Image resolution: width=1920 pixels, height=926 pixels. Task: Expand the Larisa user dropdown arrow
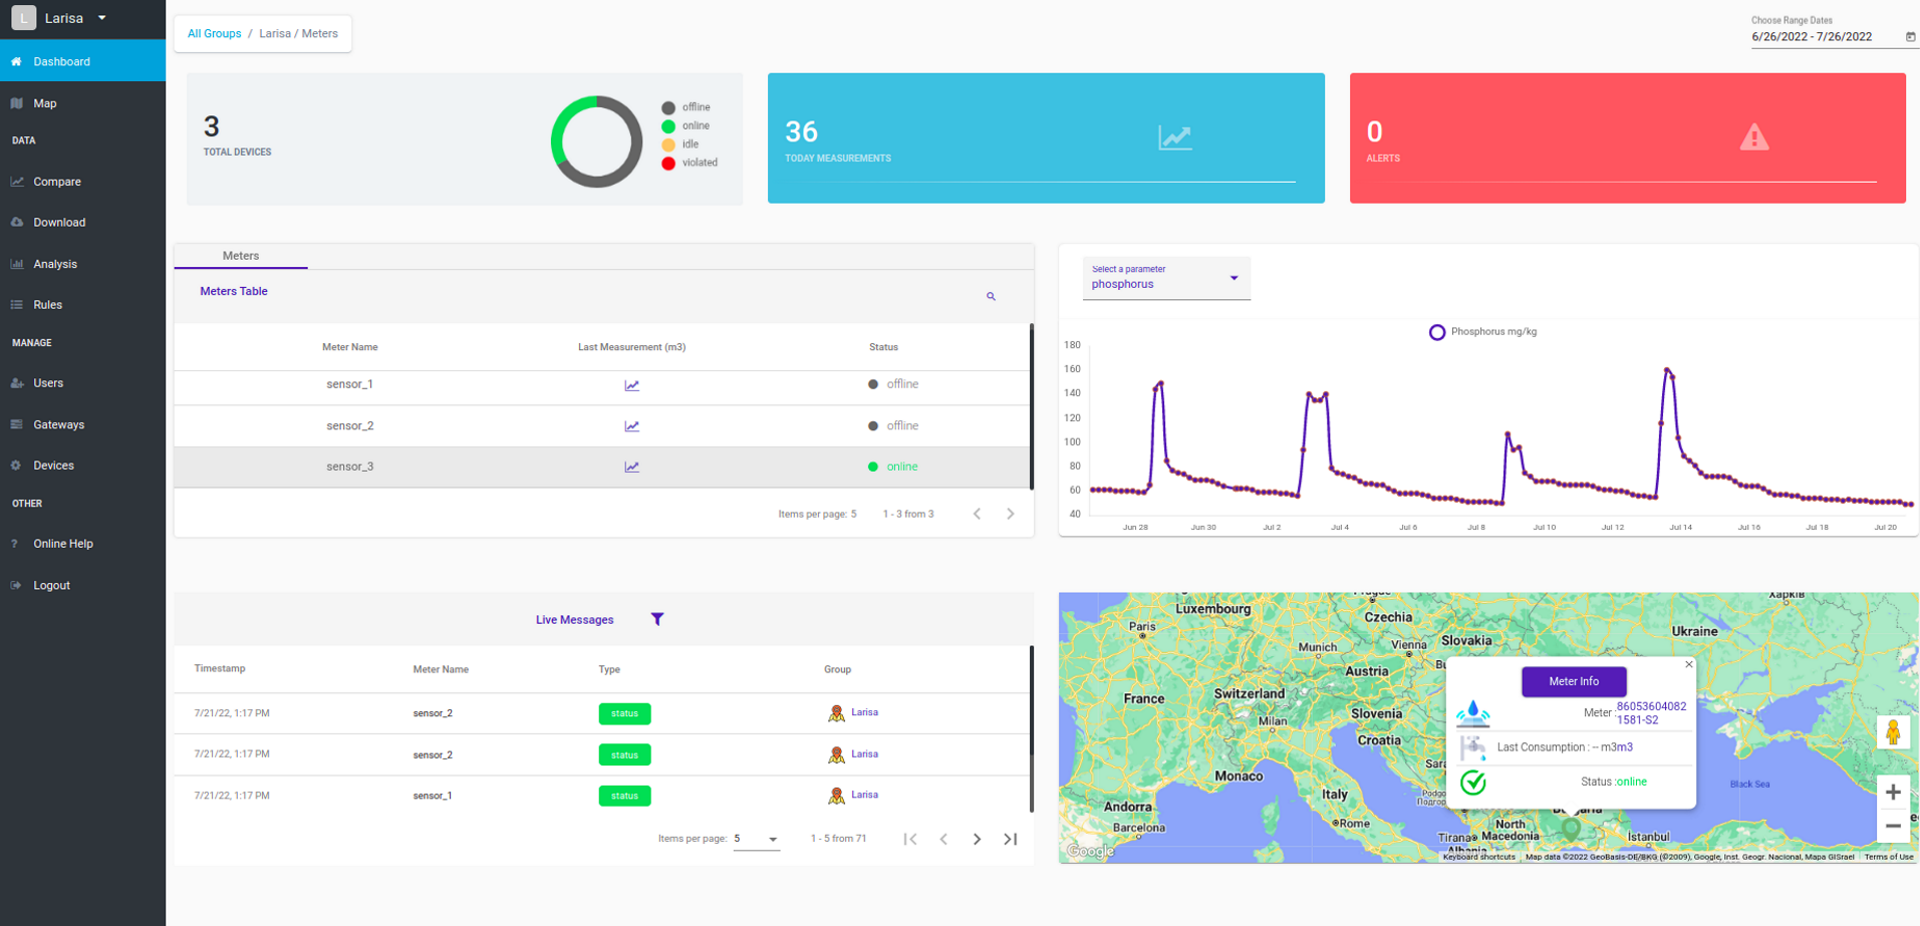(x=102, y=18)
